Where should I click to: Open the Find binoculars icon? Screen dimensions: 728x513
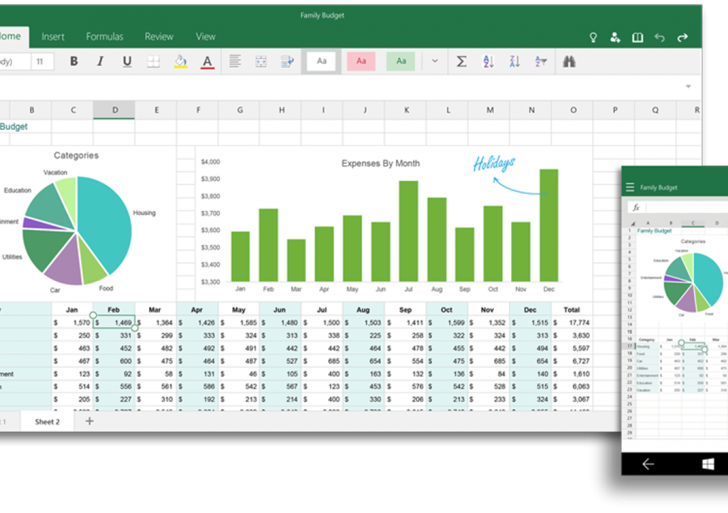point(569,61)
